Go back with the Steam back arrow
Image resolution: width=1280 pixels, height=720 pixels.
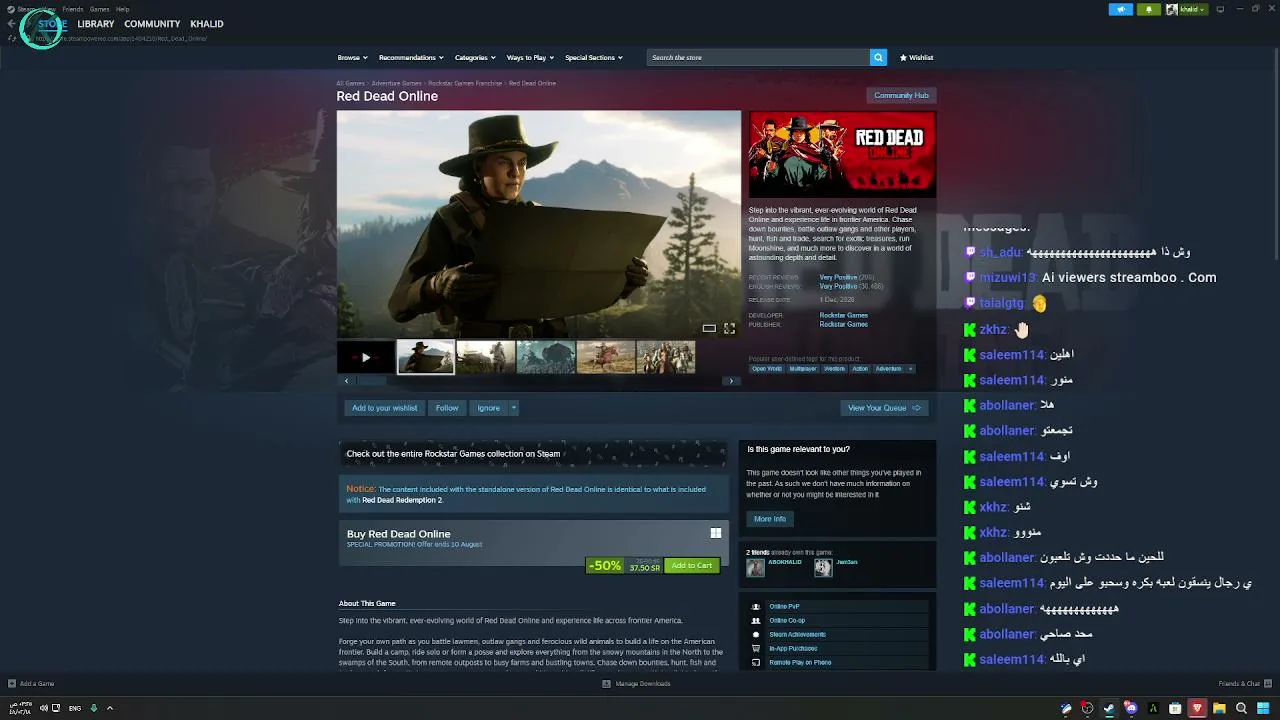(x=11, y=24)
